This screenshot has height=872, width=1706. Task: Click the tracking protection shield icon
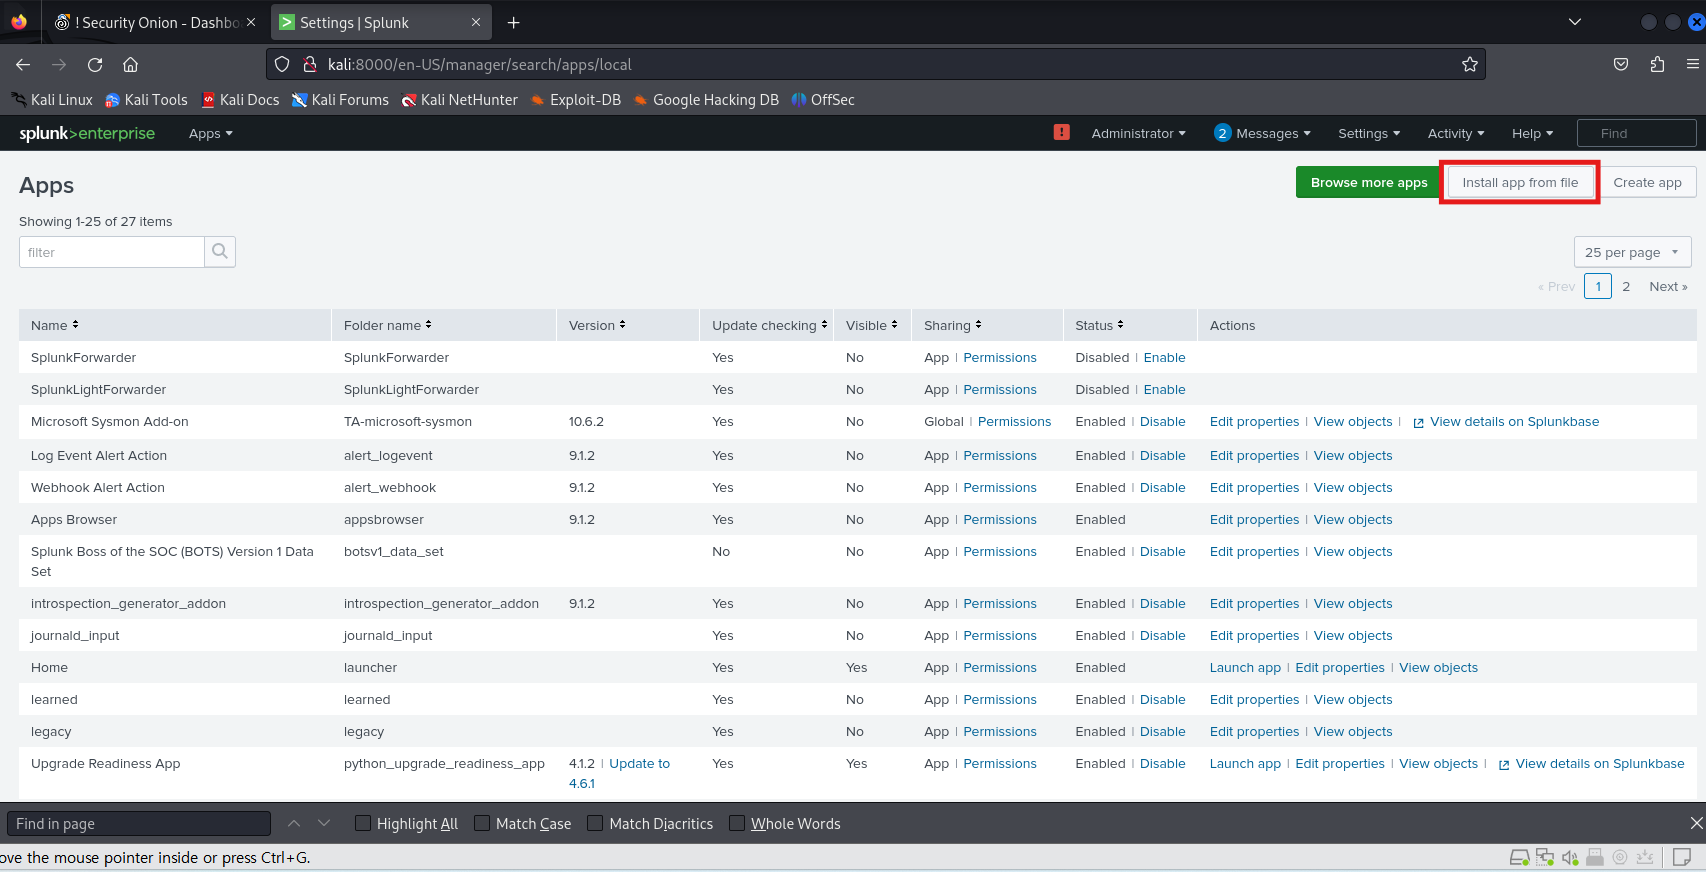(x=282, y=64)
